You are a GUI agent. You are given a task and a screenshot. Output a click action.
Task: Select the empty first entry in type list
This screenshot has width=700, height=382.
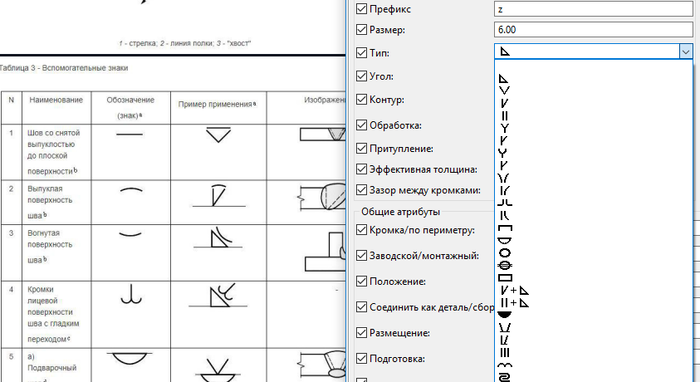[594, 66]
